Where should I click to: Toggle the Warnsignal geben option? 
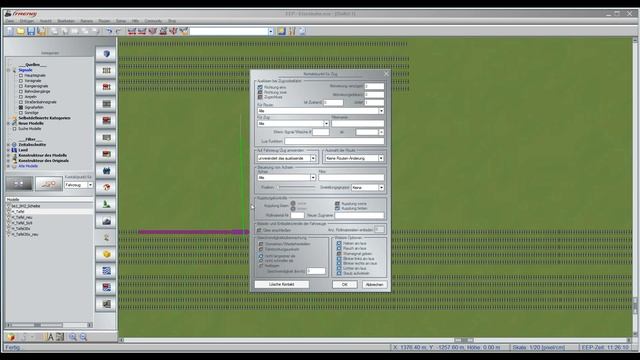coord(339,253)
